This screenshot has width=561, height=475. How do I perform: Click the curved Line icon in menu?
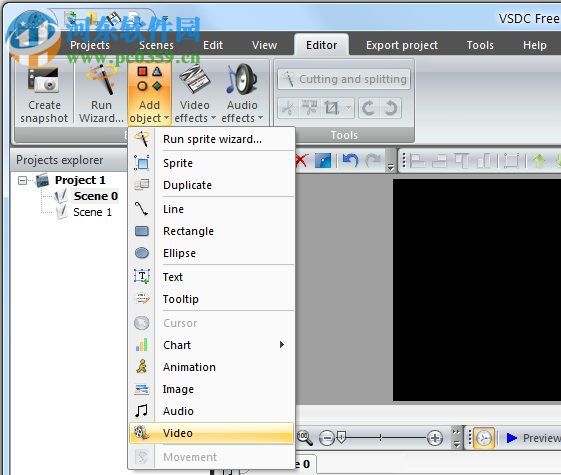coord(142,209)
